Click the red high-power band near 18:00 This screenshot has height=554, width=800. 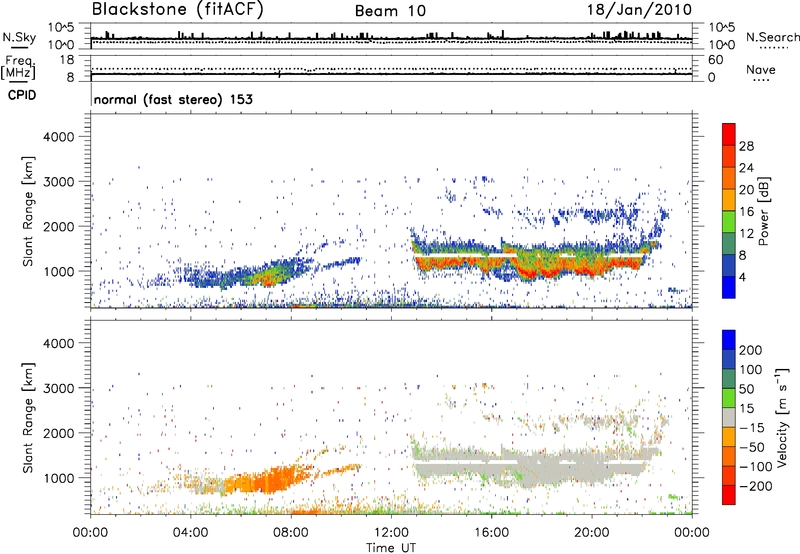coord(548,268)
